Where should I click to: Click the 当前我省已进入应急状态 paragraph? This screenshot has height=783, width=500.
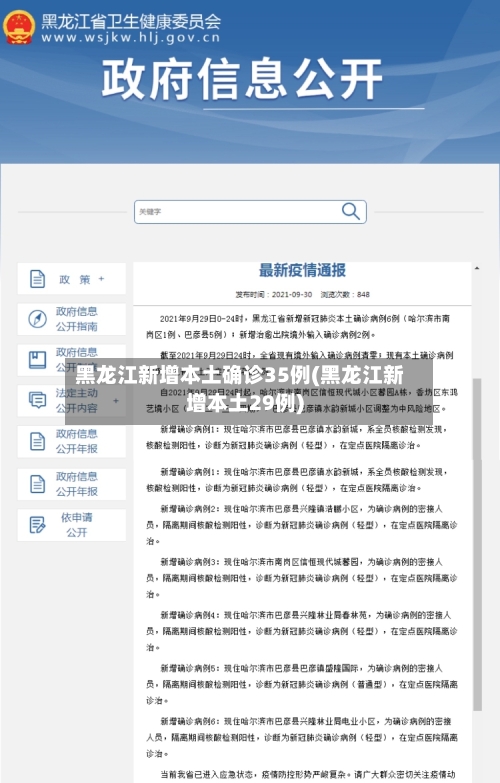coord(308,775)
